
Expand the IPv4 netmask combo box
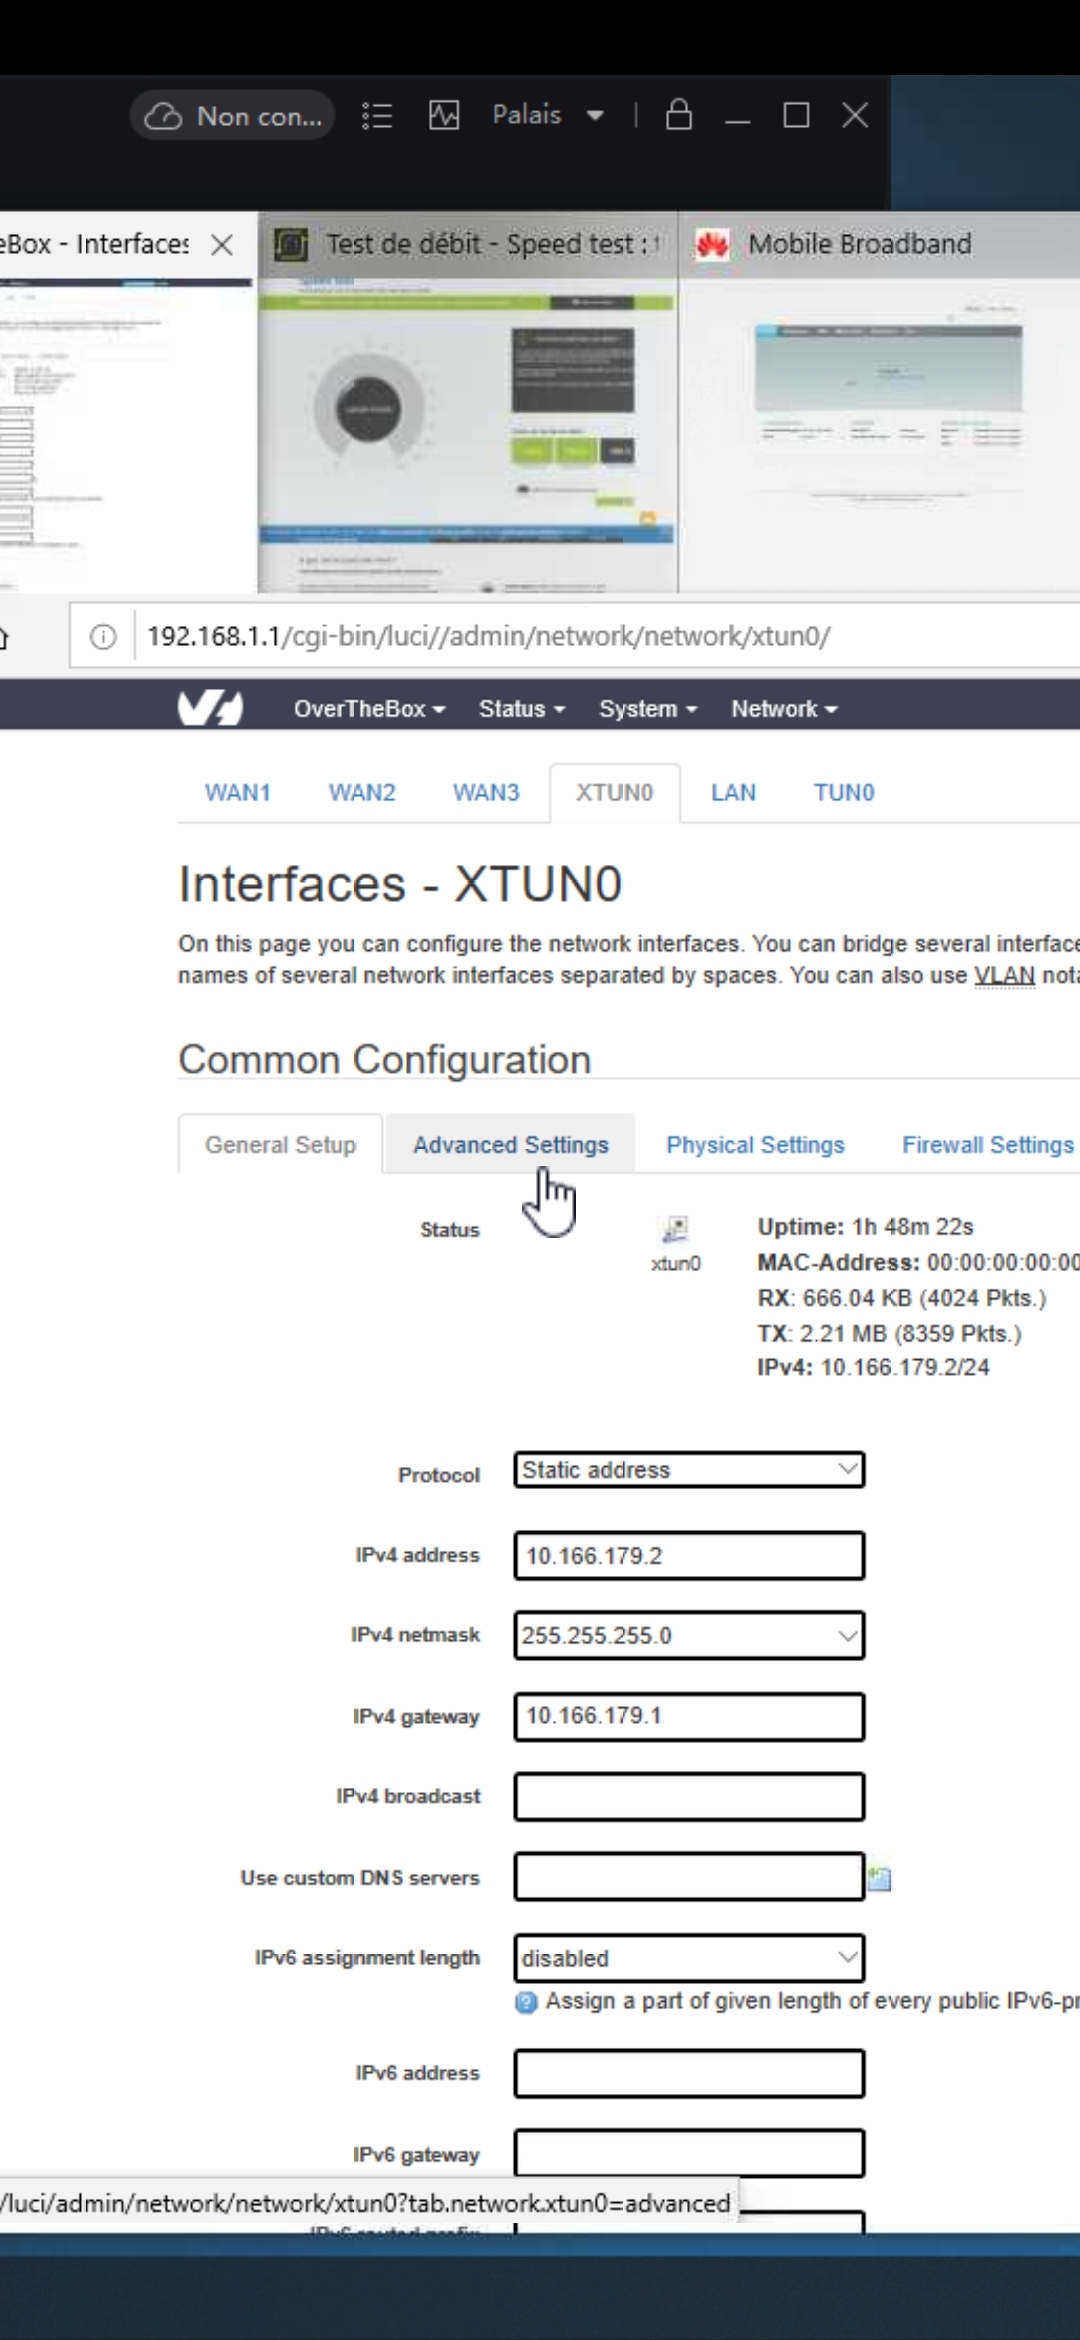[689, 1636]
